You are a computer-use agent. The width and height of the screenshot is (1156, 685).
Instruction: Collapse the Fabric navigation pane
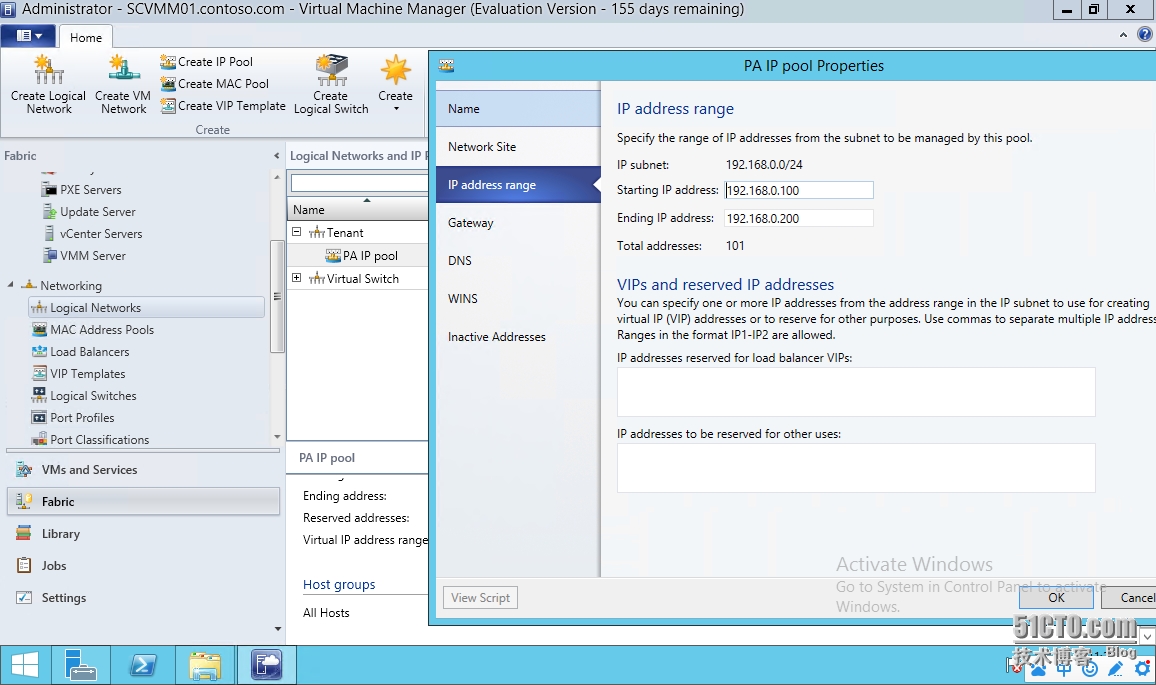click(276, 156)
